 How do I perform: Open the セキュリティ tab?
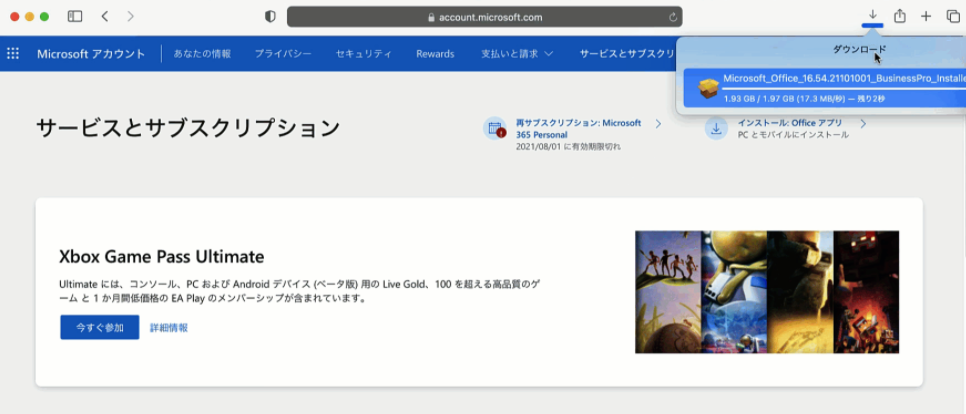(x=363, y=54)
